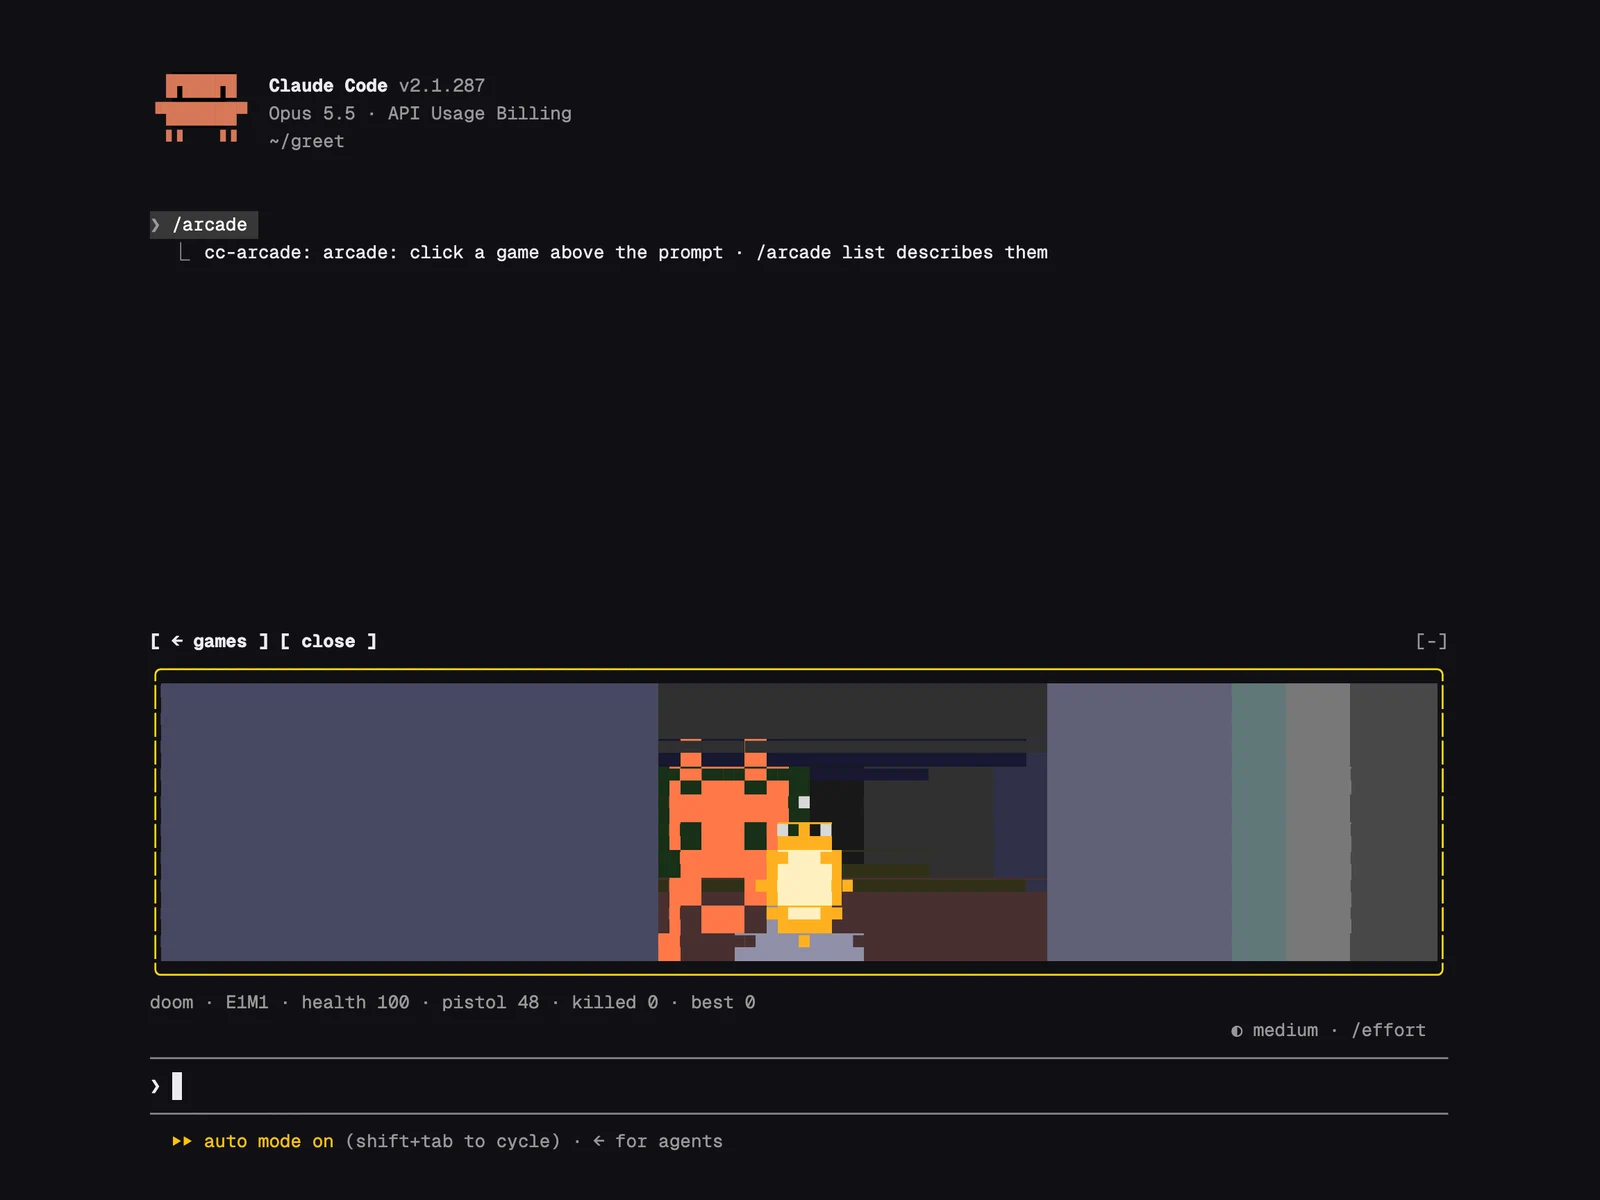Click the 'medium' effort level indicator
The height and width of the screenshot is (1200, 1600).
point(1285,1030)
